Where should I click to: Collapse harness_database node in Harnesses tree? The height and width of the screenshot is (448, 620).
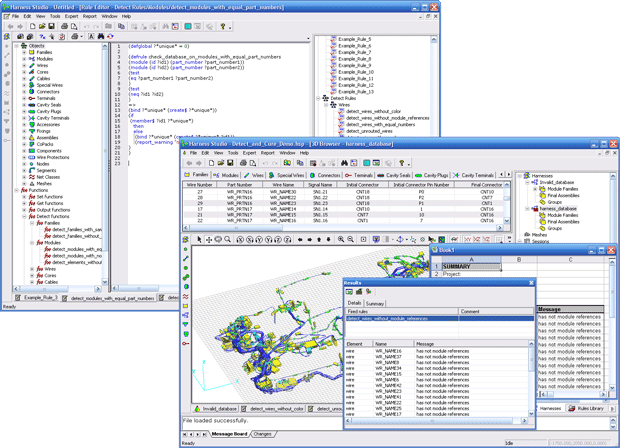pyautogui.click(x=527, y=208)
